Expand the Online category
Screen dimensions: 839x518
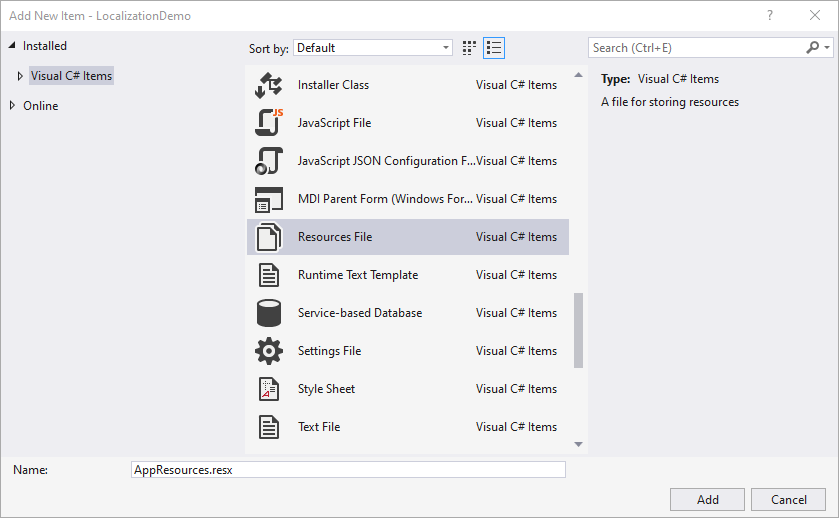[12, 106]
